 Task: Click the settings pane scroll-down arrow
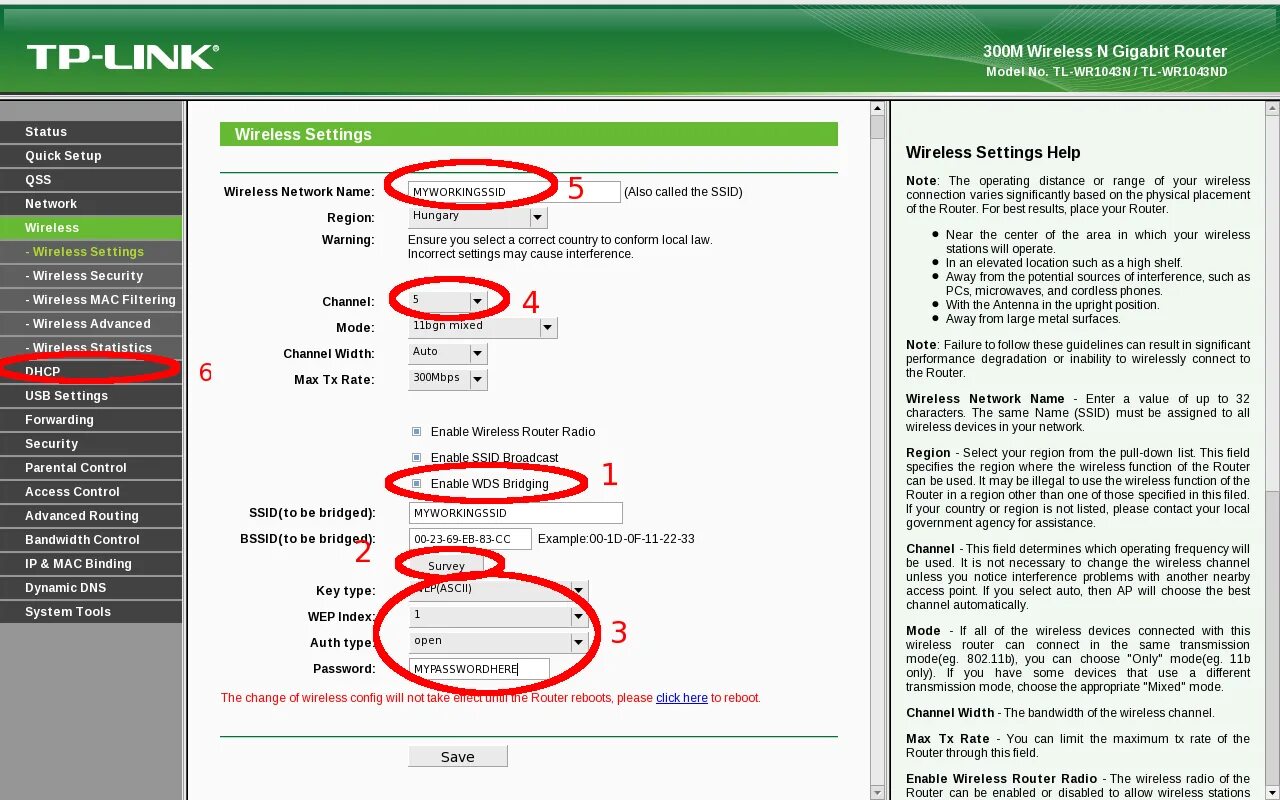(x=877, y=793)
